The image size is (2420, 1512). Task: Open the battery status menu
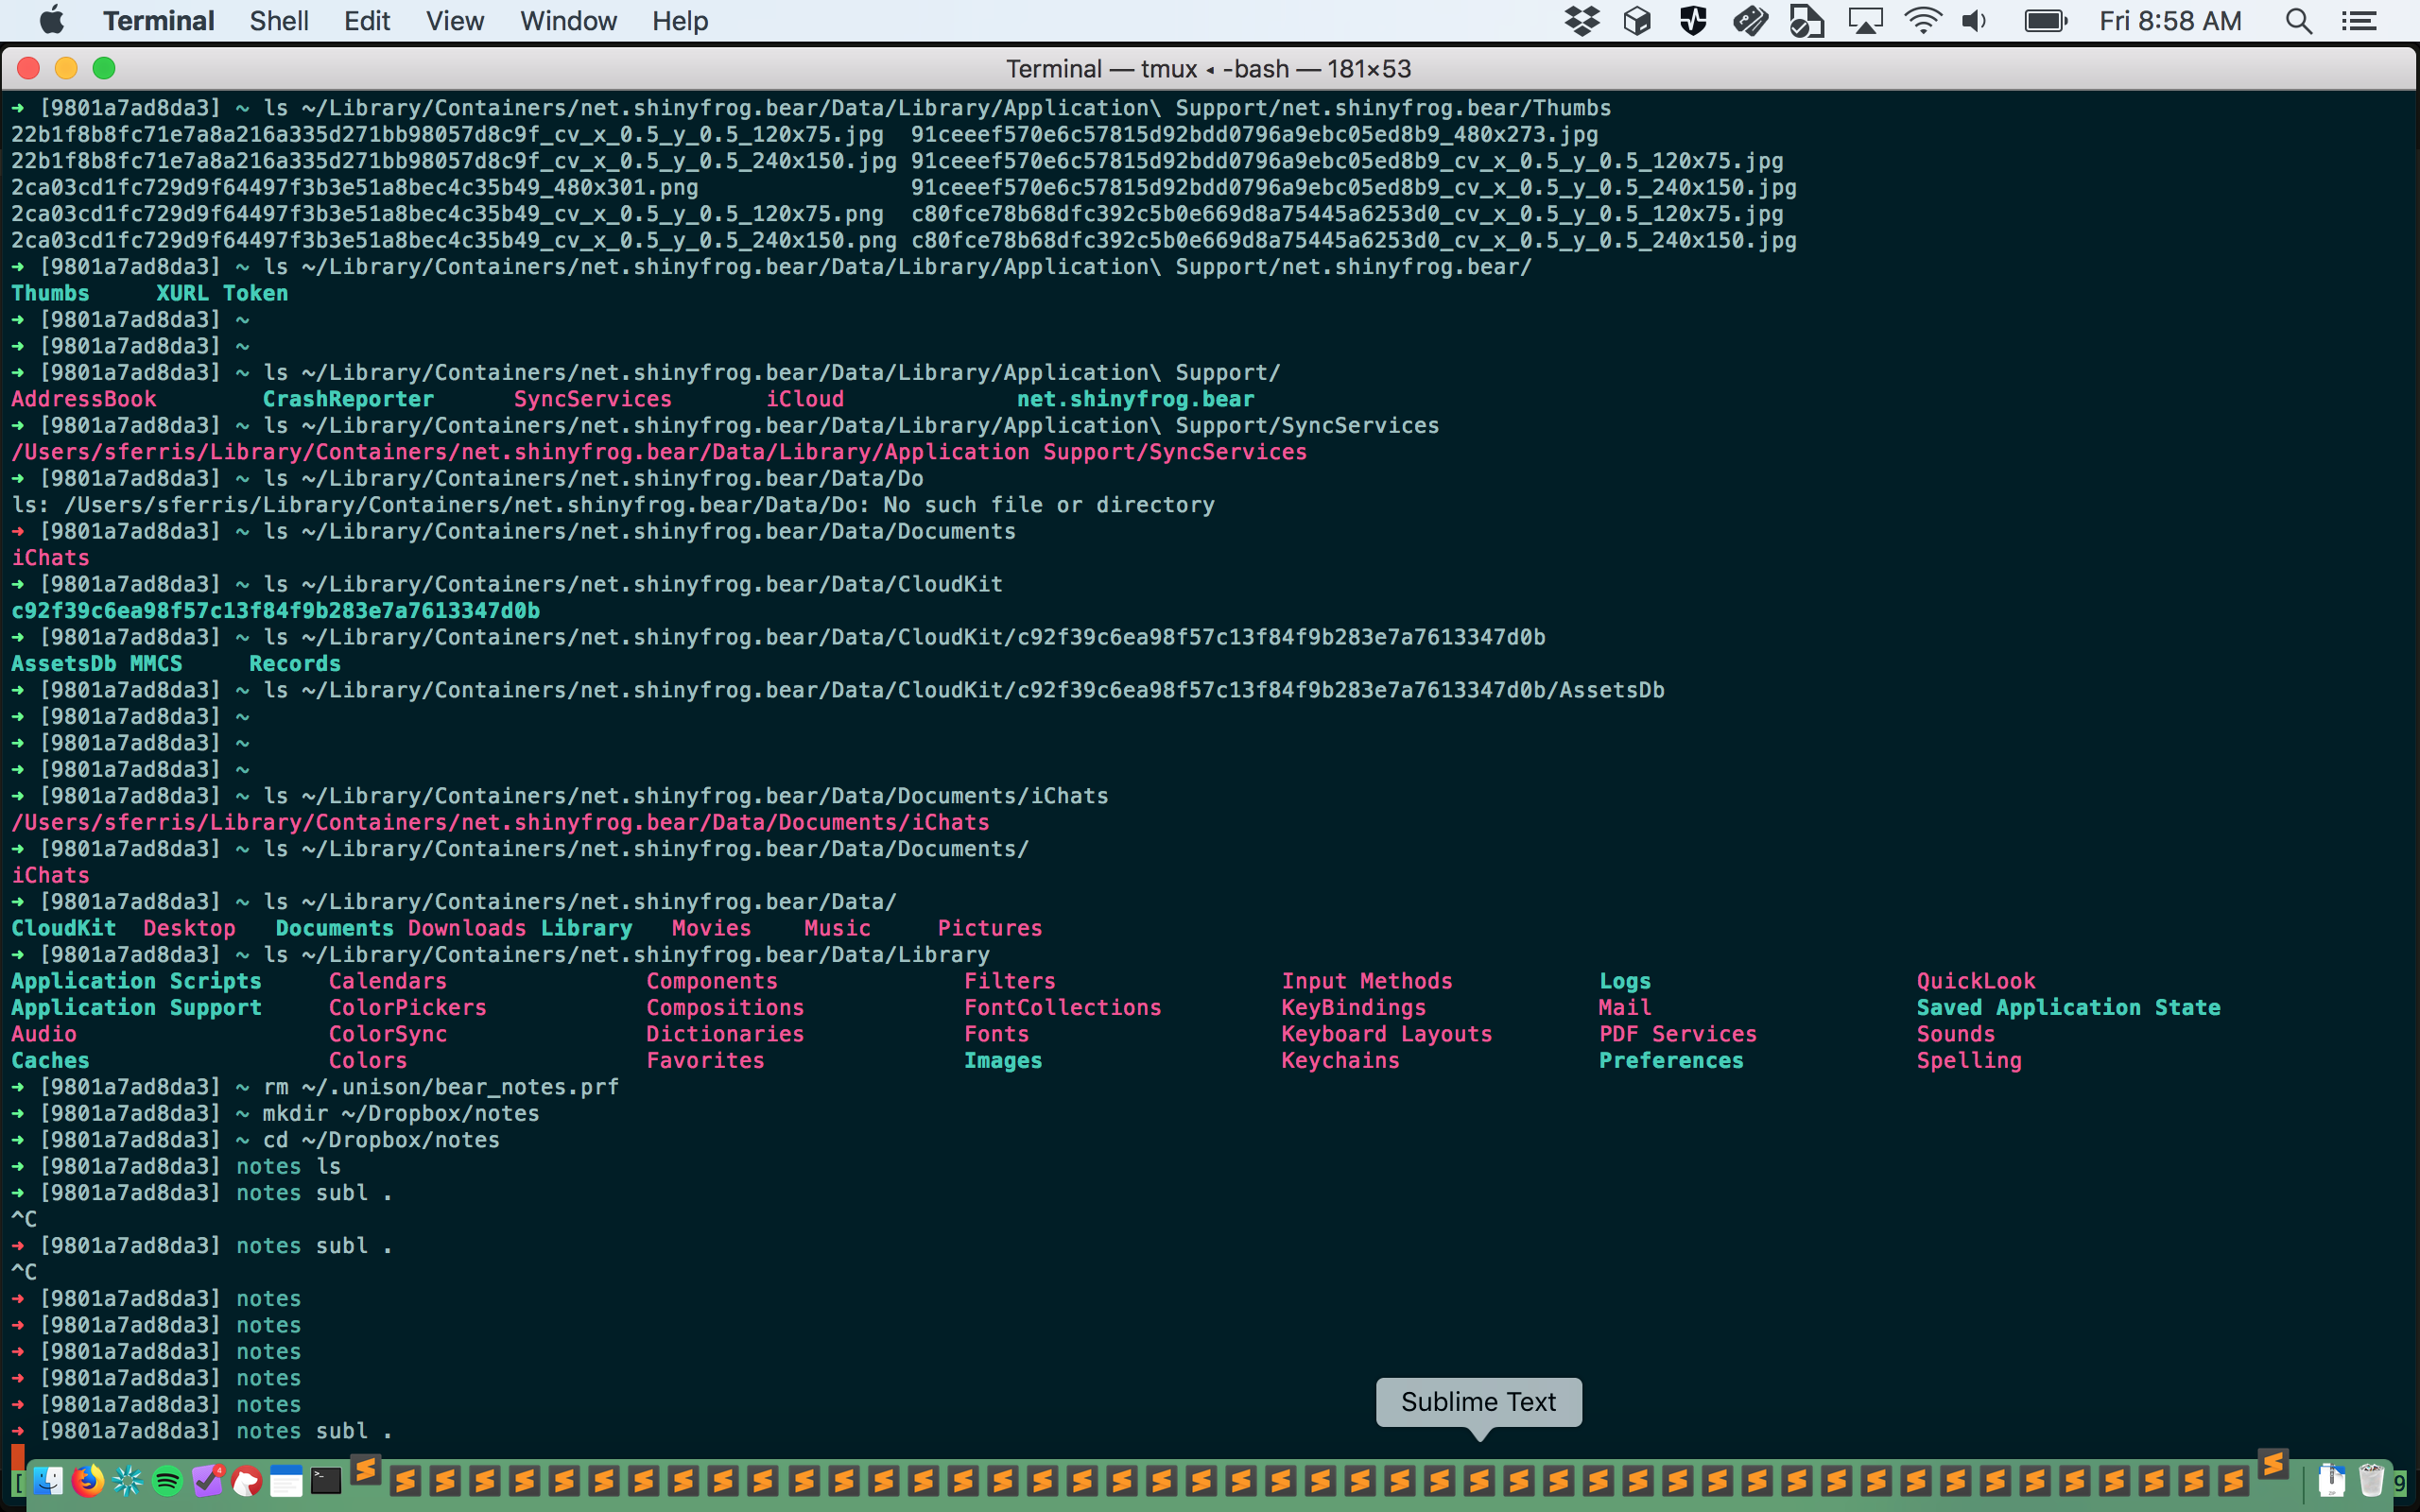tap(2045, 21)
